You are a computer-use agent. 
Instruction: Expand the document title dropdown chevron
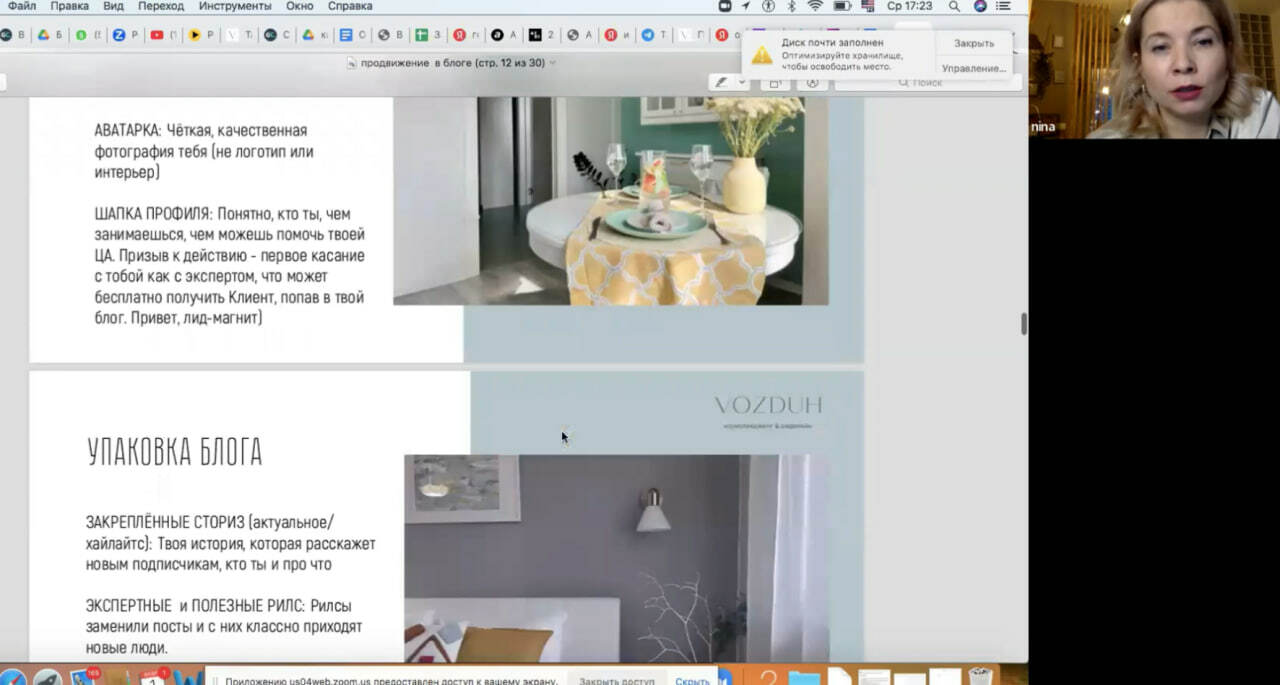coord(553,63)
